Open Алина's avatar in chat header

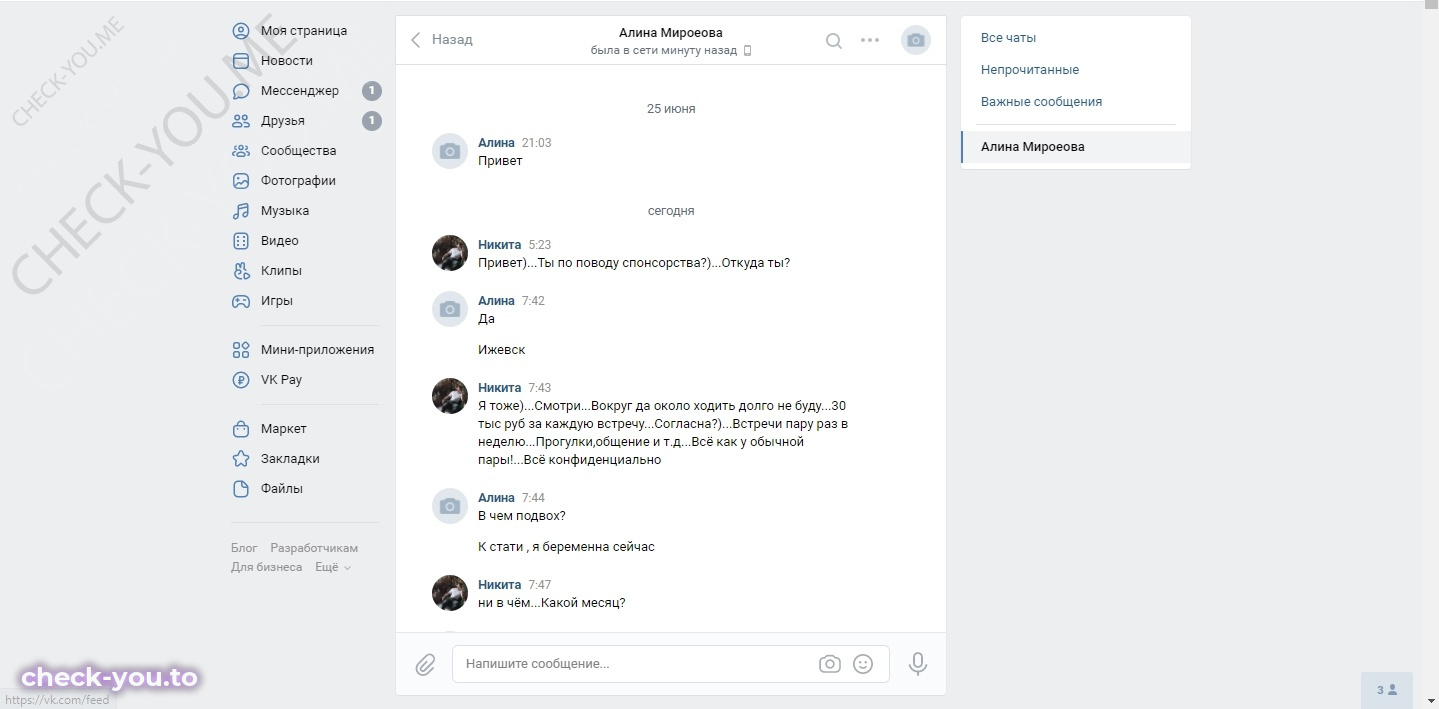[x=915, y=40]
